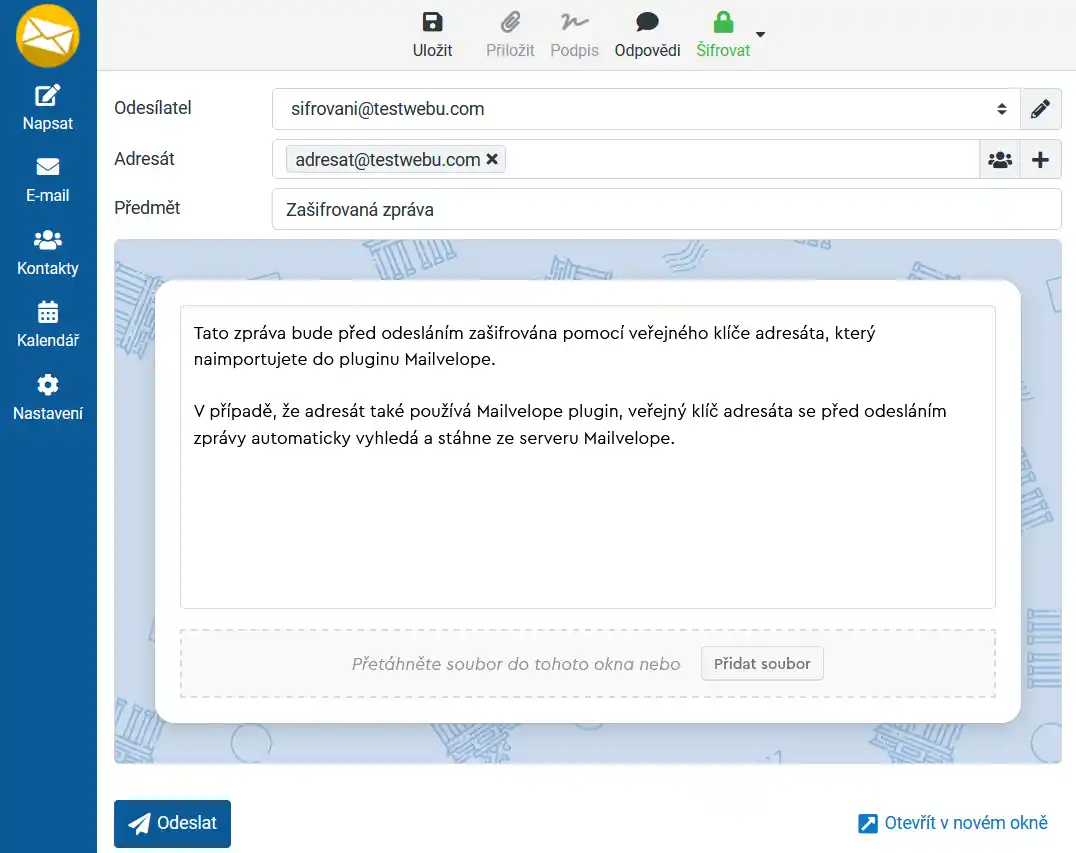Image resolution: width=1076 pixels, height=853 pixels.
Task: Click Podpis signature tool
Action: tap(574, 35)
